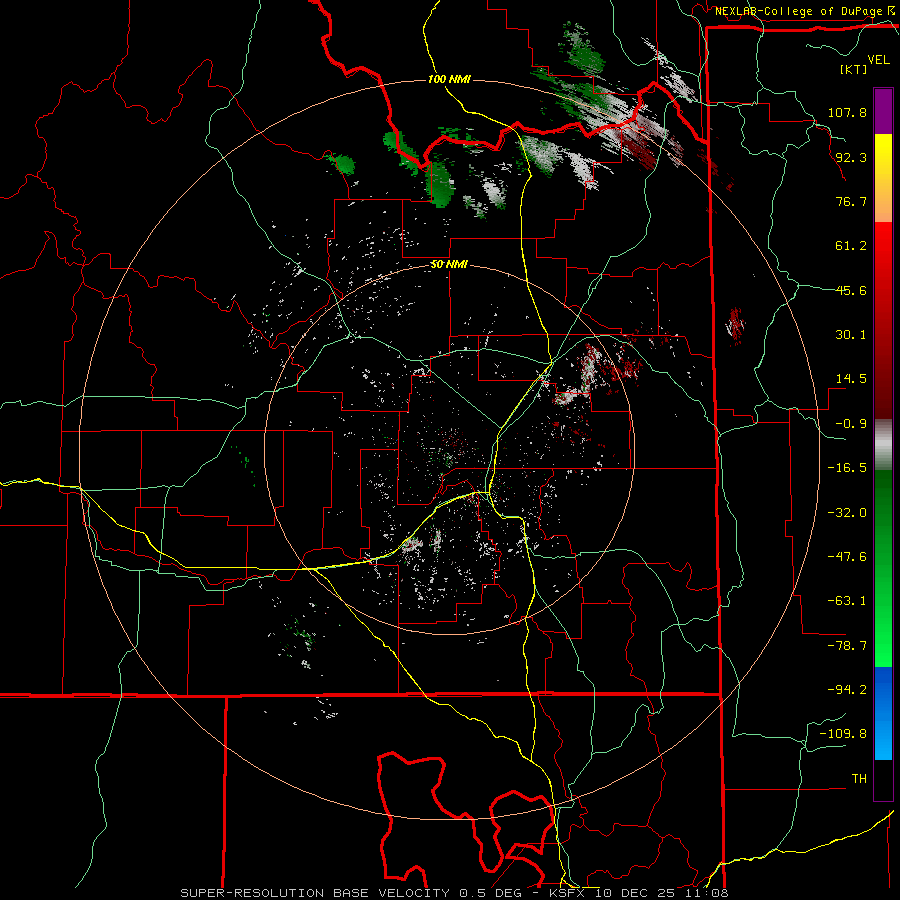Select the 107.8 scale value
900x900 pixels.
pos(847,112)
